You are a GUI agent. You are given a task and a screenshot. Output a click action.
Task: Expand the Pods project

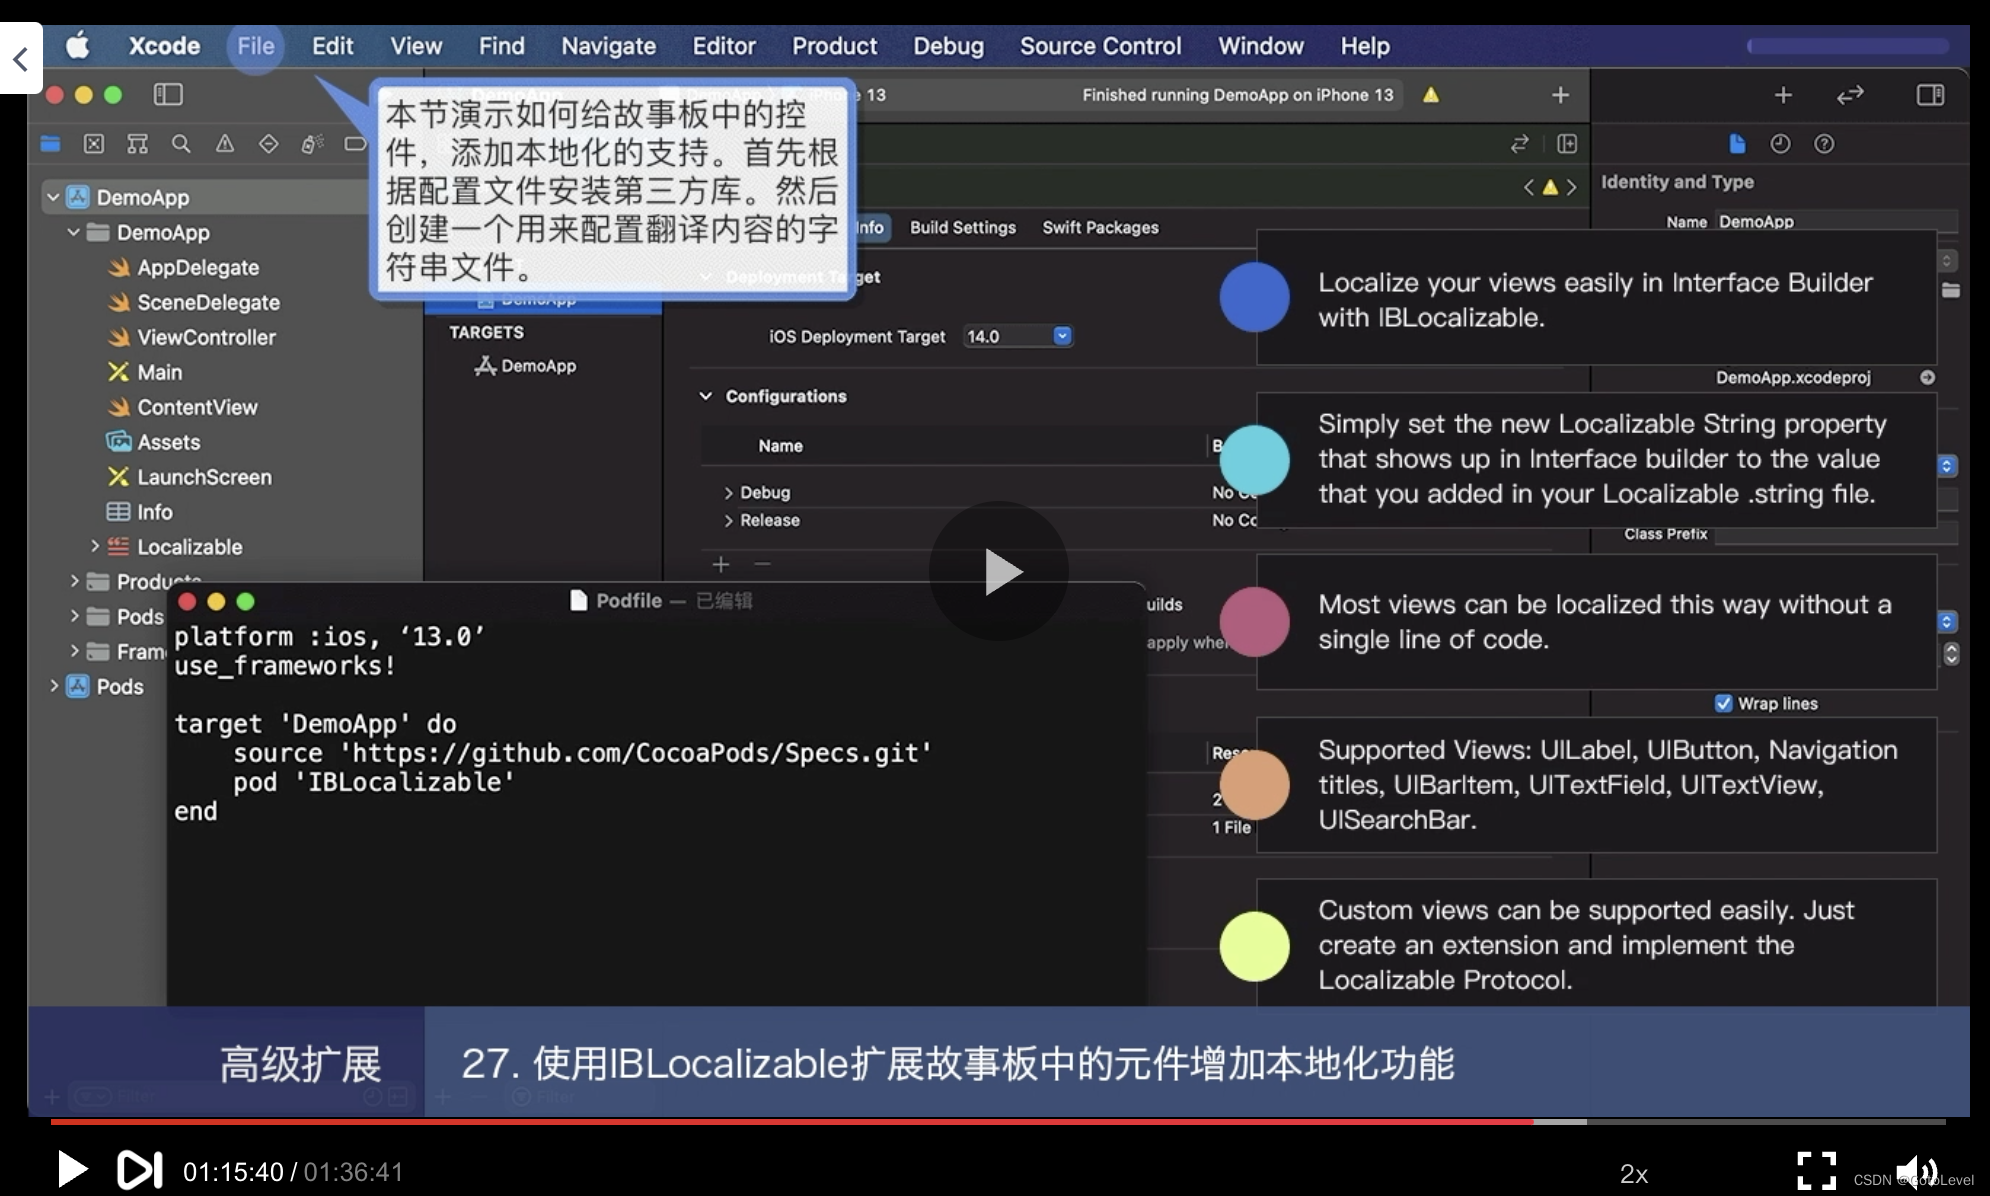[54, 686]
